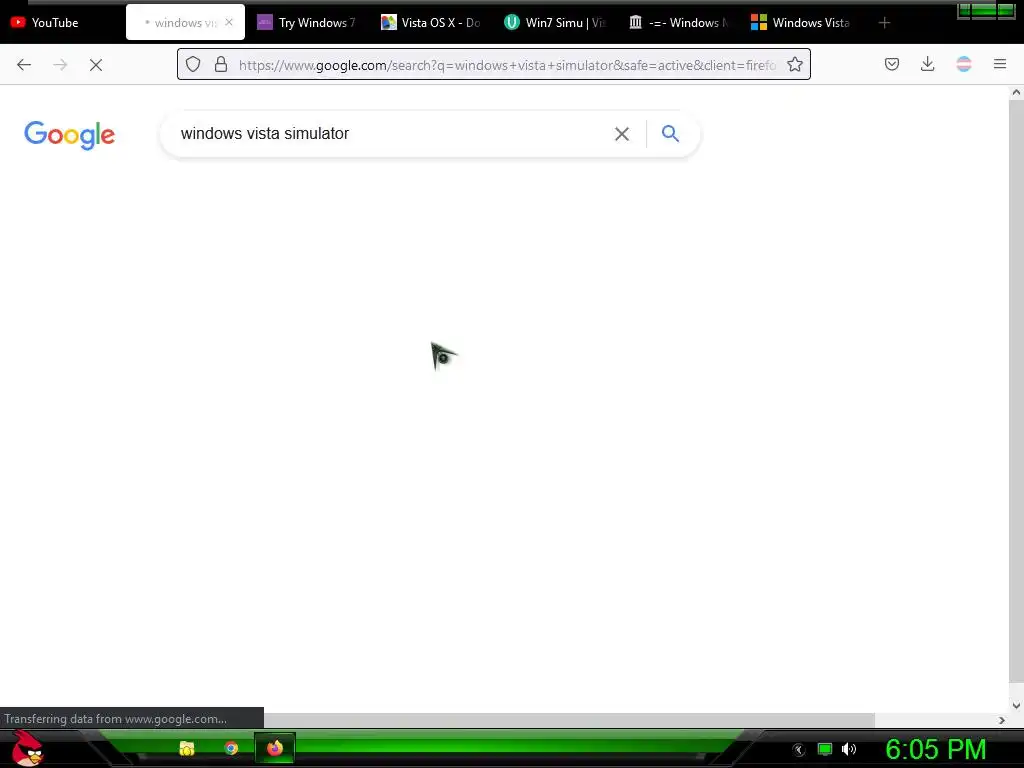The image size is (1024, 768).
Task: Clear the Google search box text
Action: pyautogui.click(x=622, y=134)
